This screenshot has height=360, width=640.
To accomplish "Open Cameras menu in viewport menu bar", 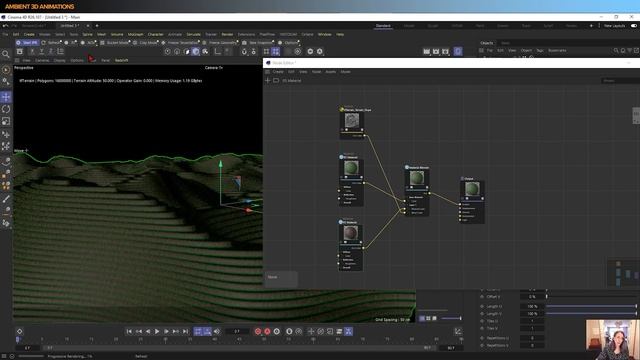I will point(42,60).
